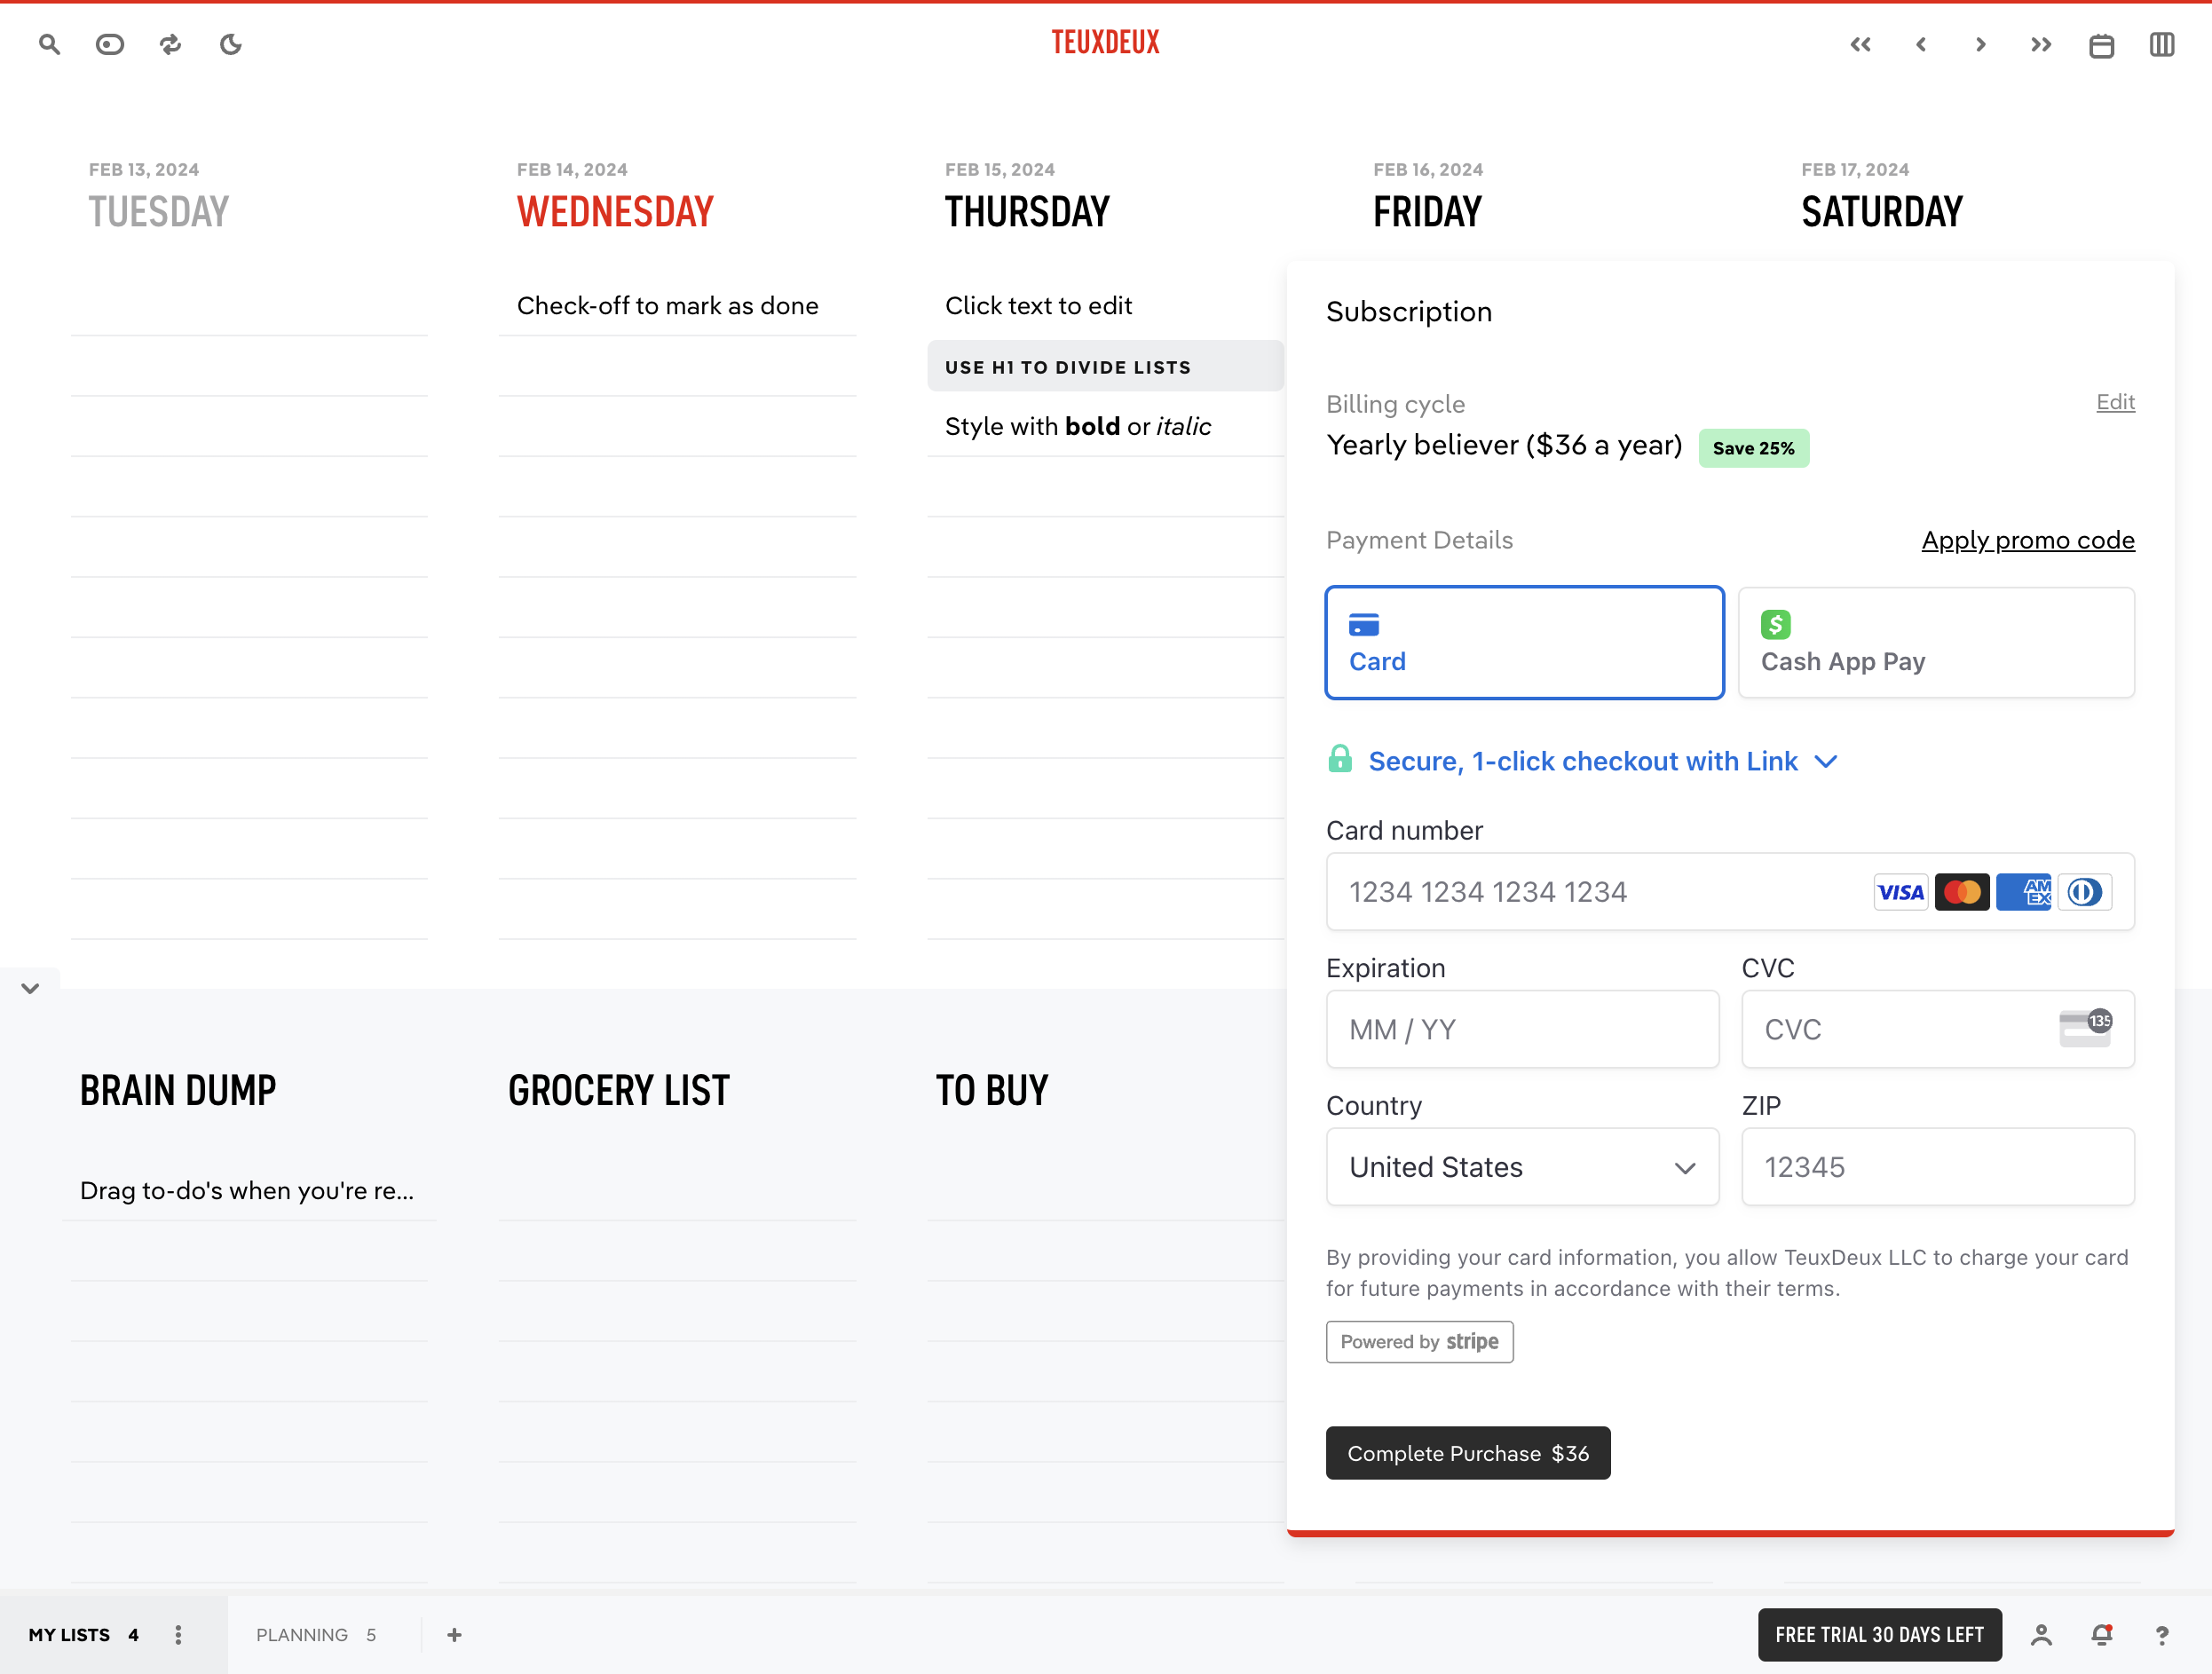Screen dimensions: 2212x1674
Task: Toggle the eye visibility icon in toolbar
Action: point(110,44)
